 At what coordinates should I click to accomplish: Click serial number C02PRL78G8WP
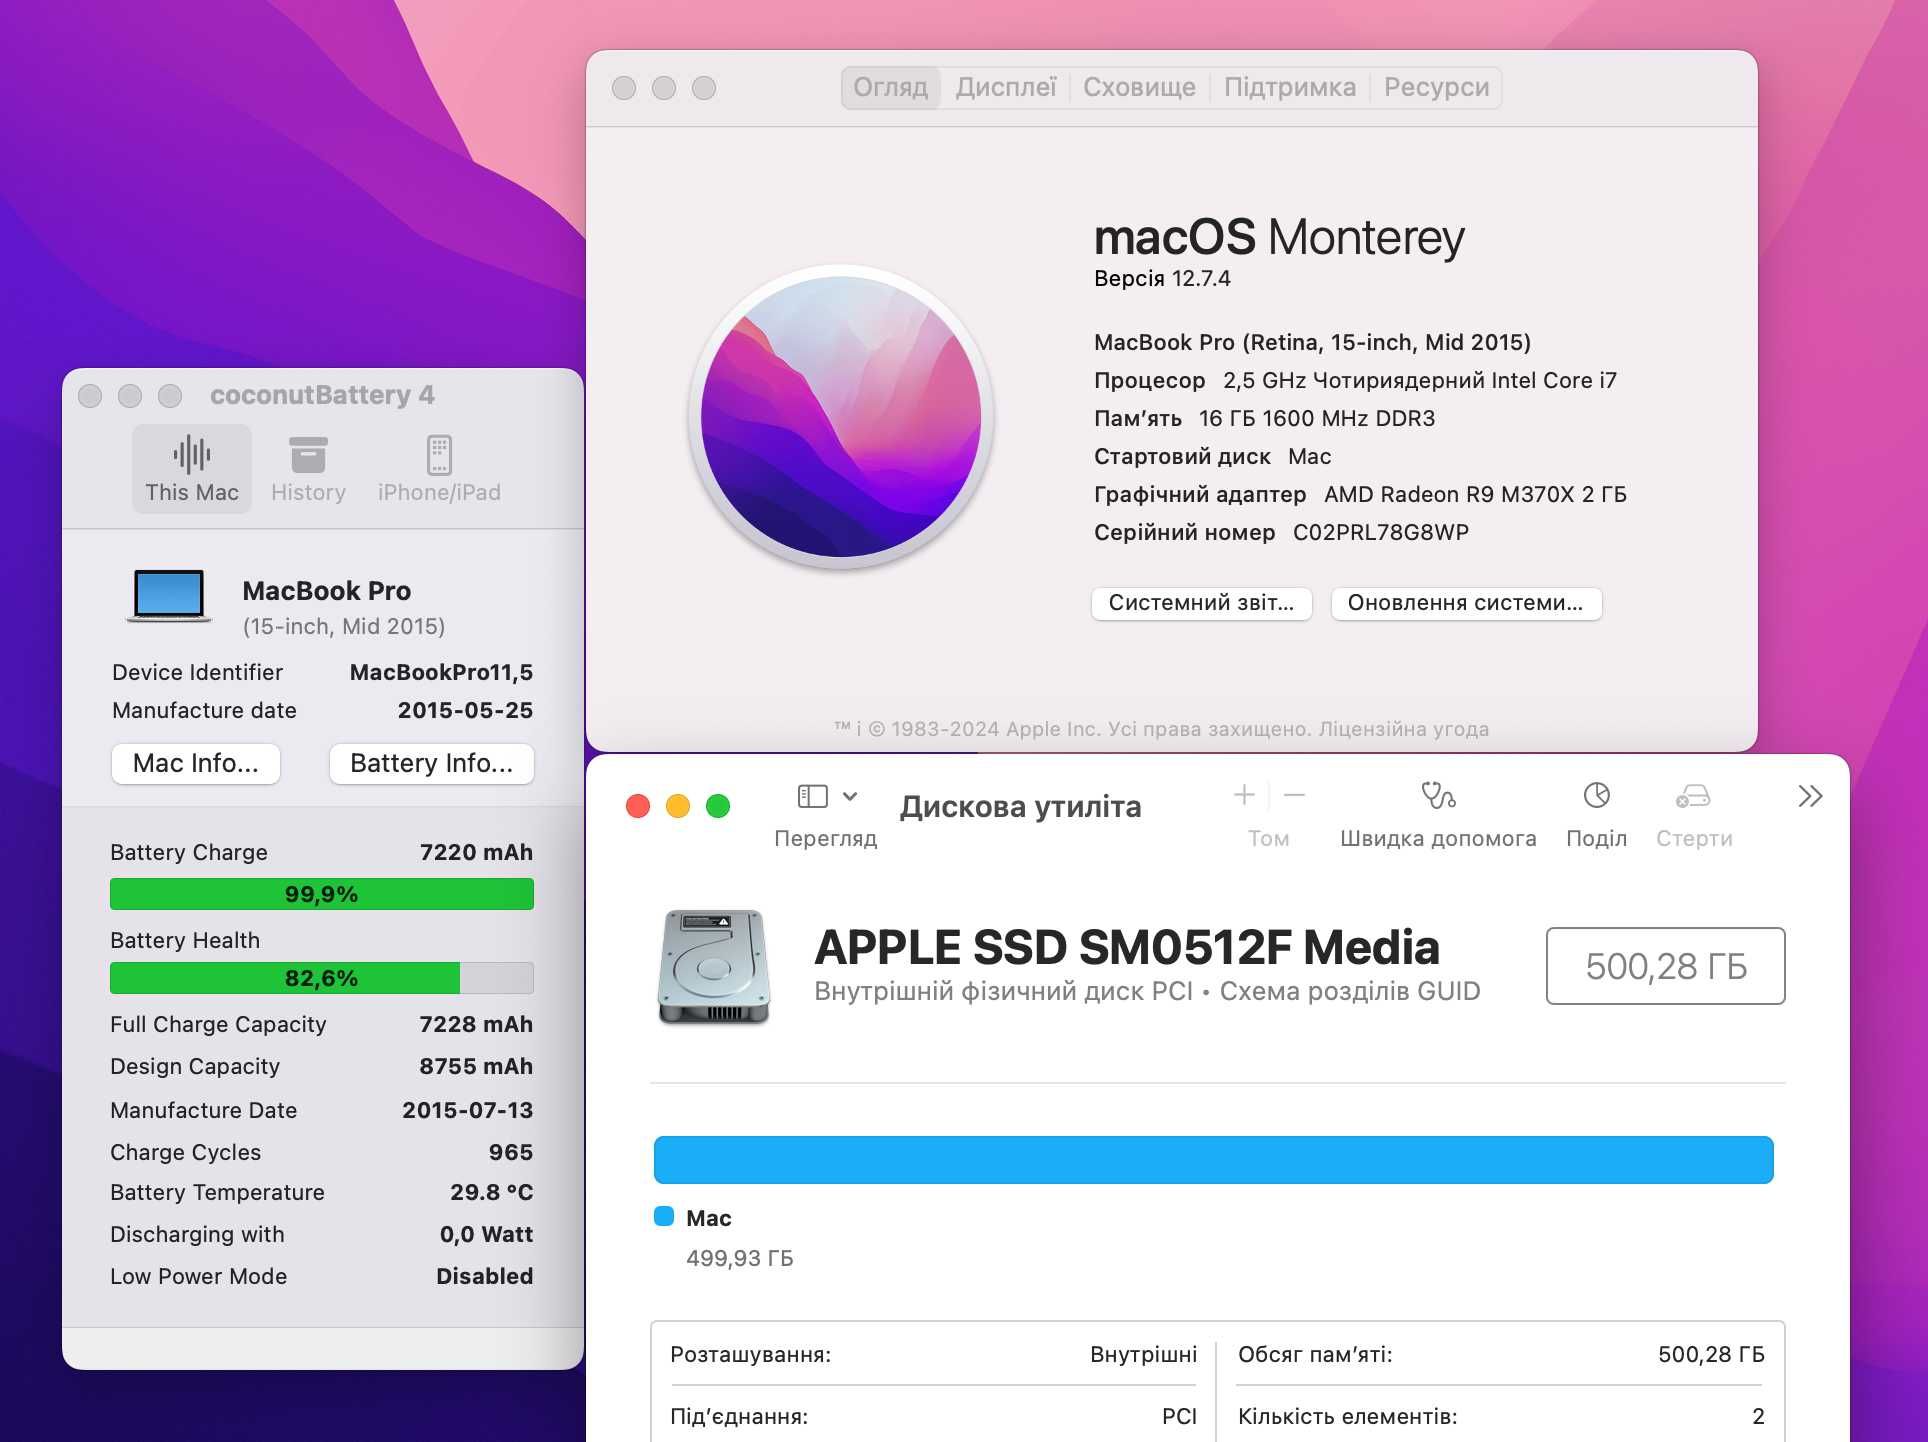pyautogui.click(x=1380, y=532)
